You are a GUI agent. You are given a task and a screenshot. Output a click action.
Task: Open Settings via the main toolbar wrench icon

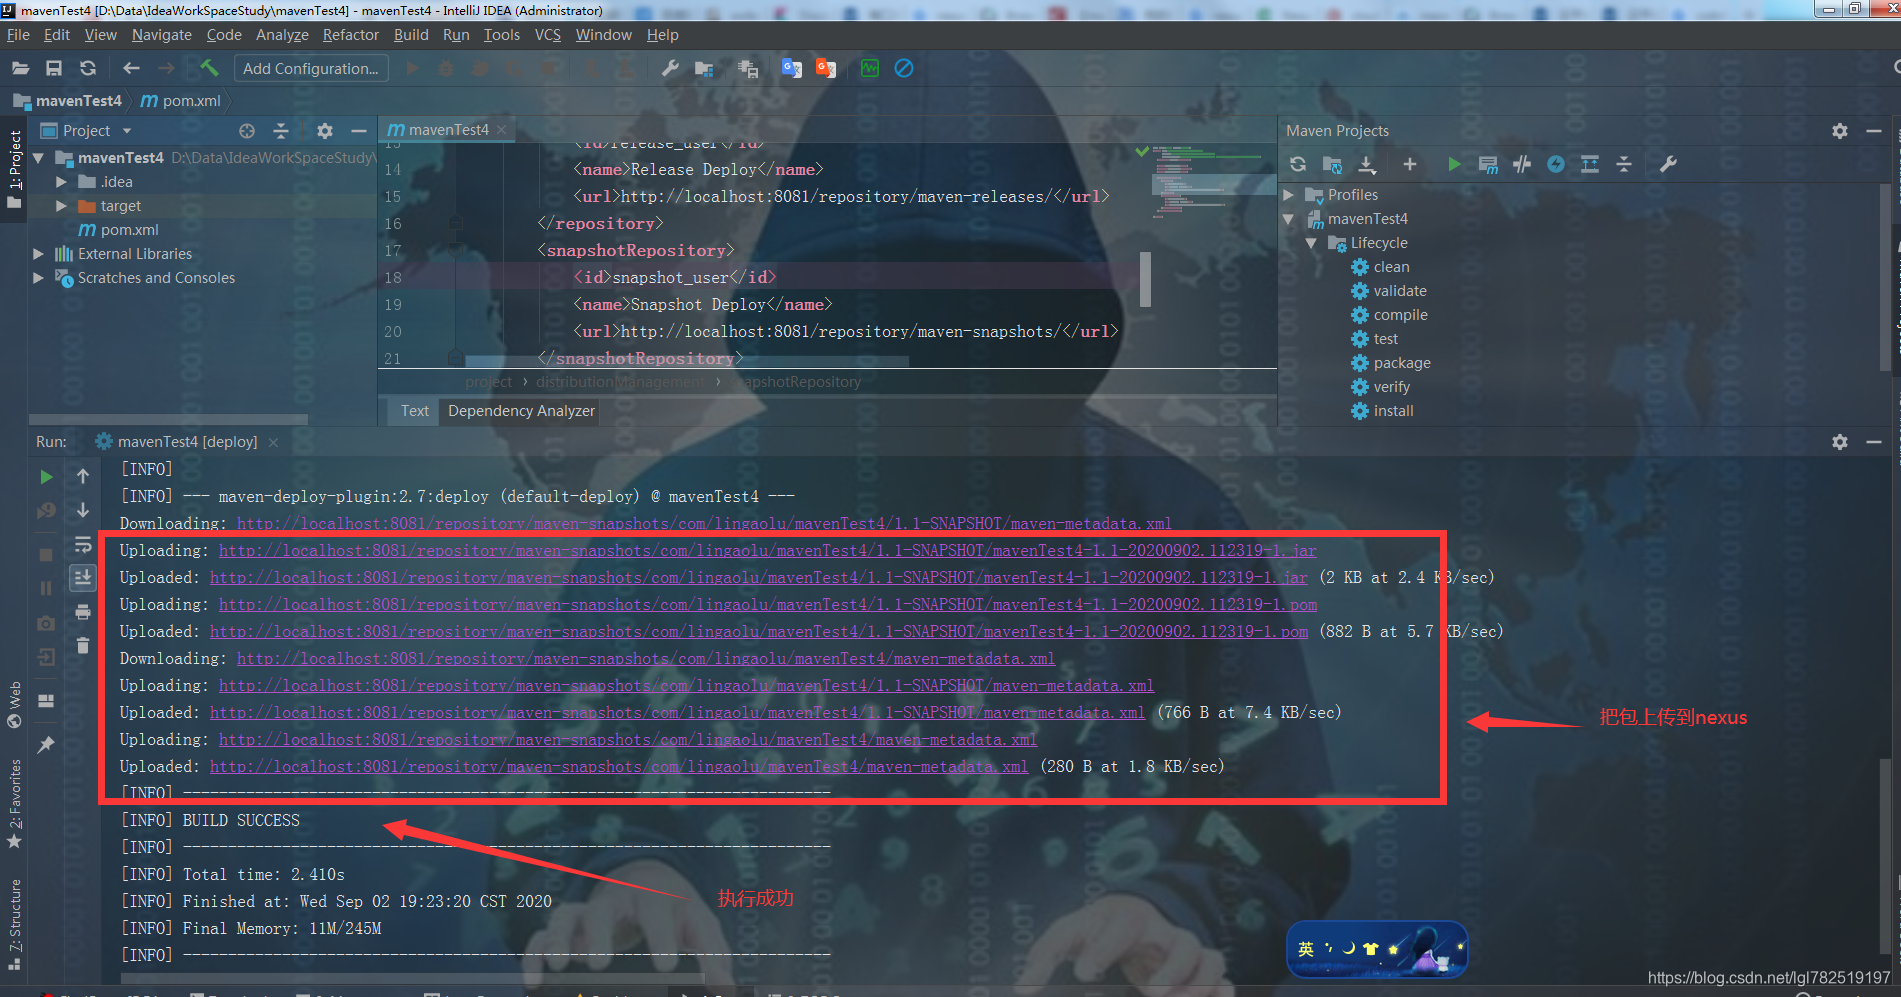[x=670, y=68]
